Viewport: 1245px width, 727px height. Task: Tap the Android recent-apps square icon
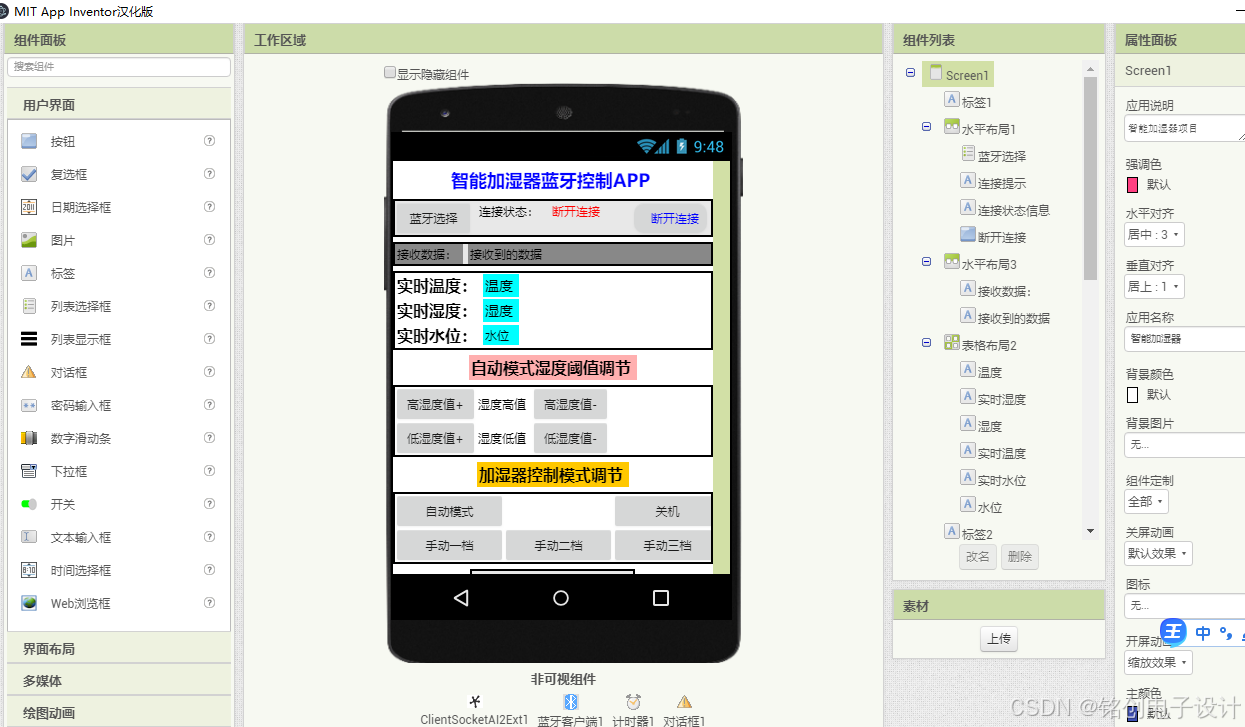coord(660,598)
